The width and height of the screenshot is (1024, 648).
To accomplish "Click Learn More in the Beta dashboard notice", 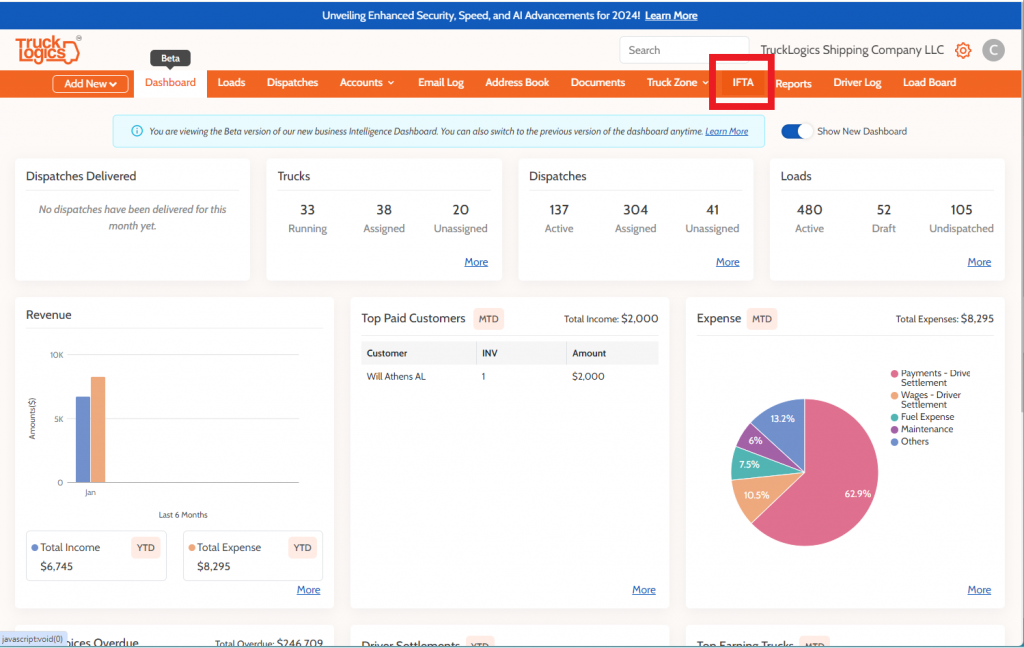I will tap(727, 131).
